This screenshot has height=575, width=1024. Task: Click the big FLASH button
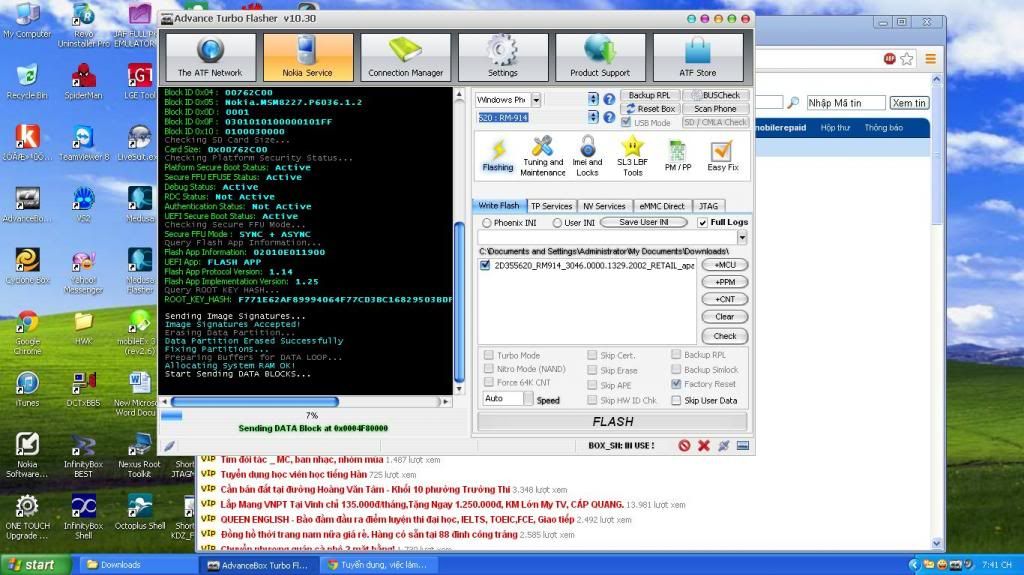point(613,421)
